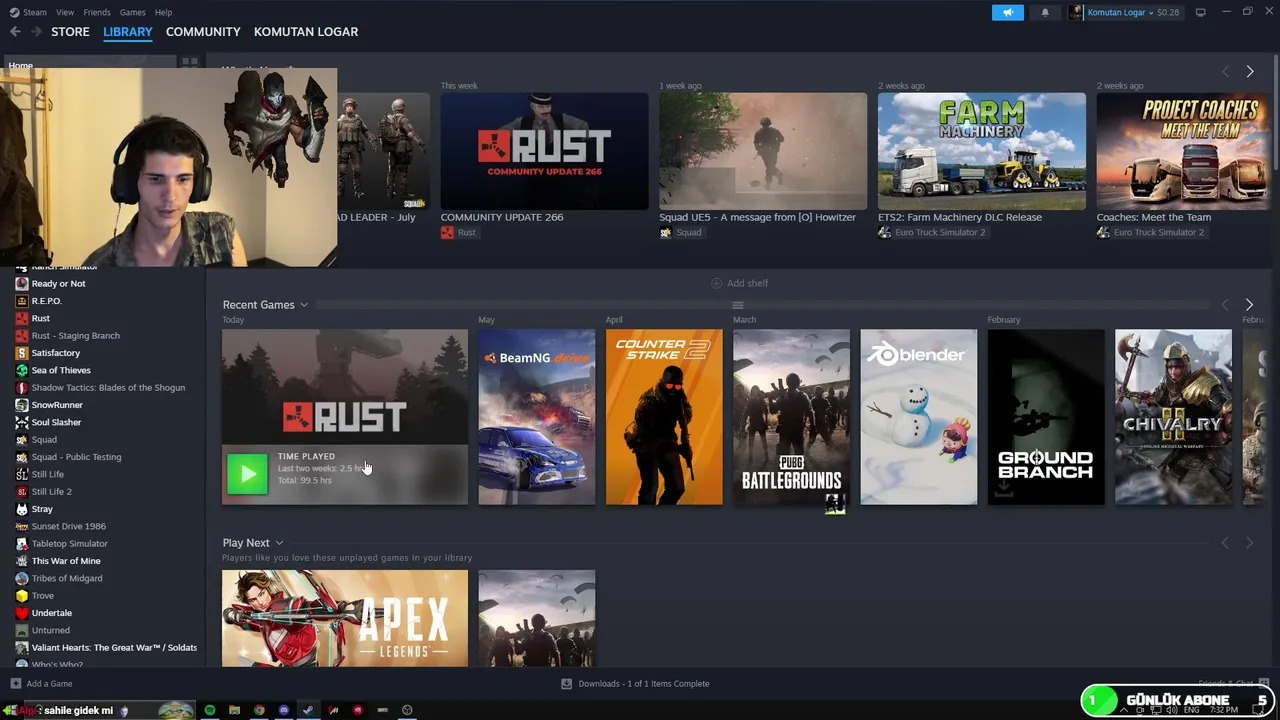Screen dimensions: 1280x720
Task: Click the wallet balance $0.28
Action: click(1168, 12)
